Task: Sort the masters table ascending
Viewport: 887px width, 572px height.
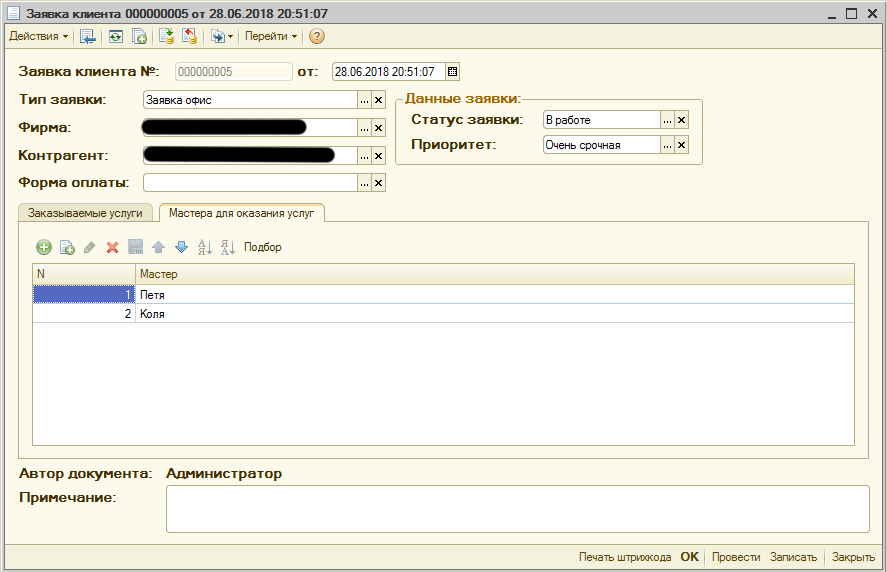Action: (205, 247)
